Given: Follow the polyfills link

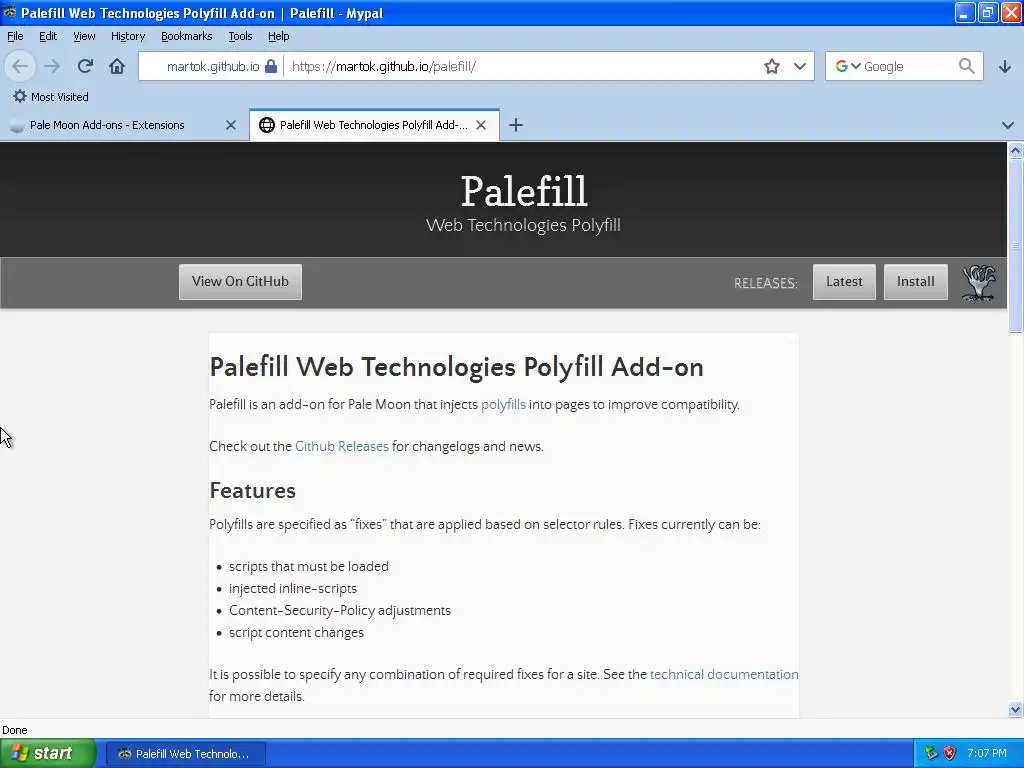Looking at the screenshot, I should pyautogui.click(x=503, y=404).
